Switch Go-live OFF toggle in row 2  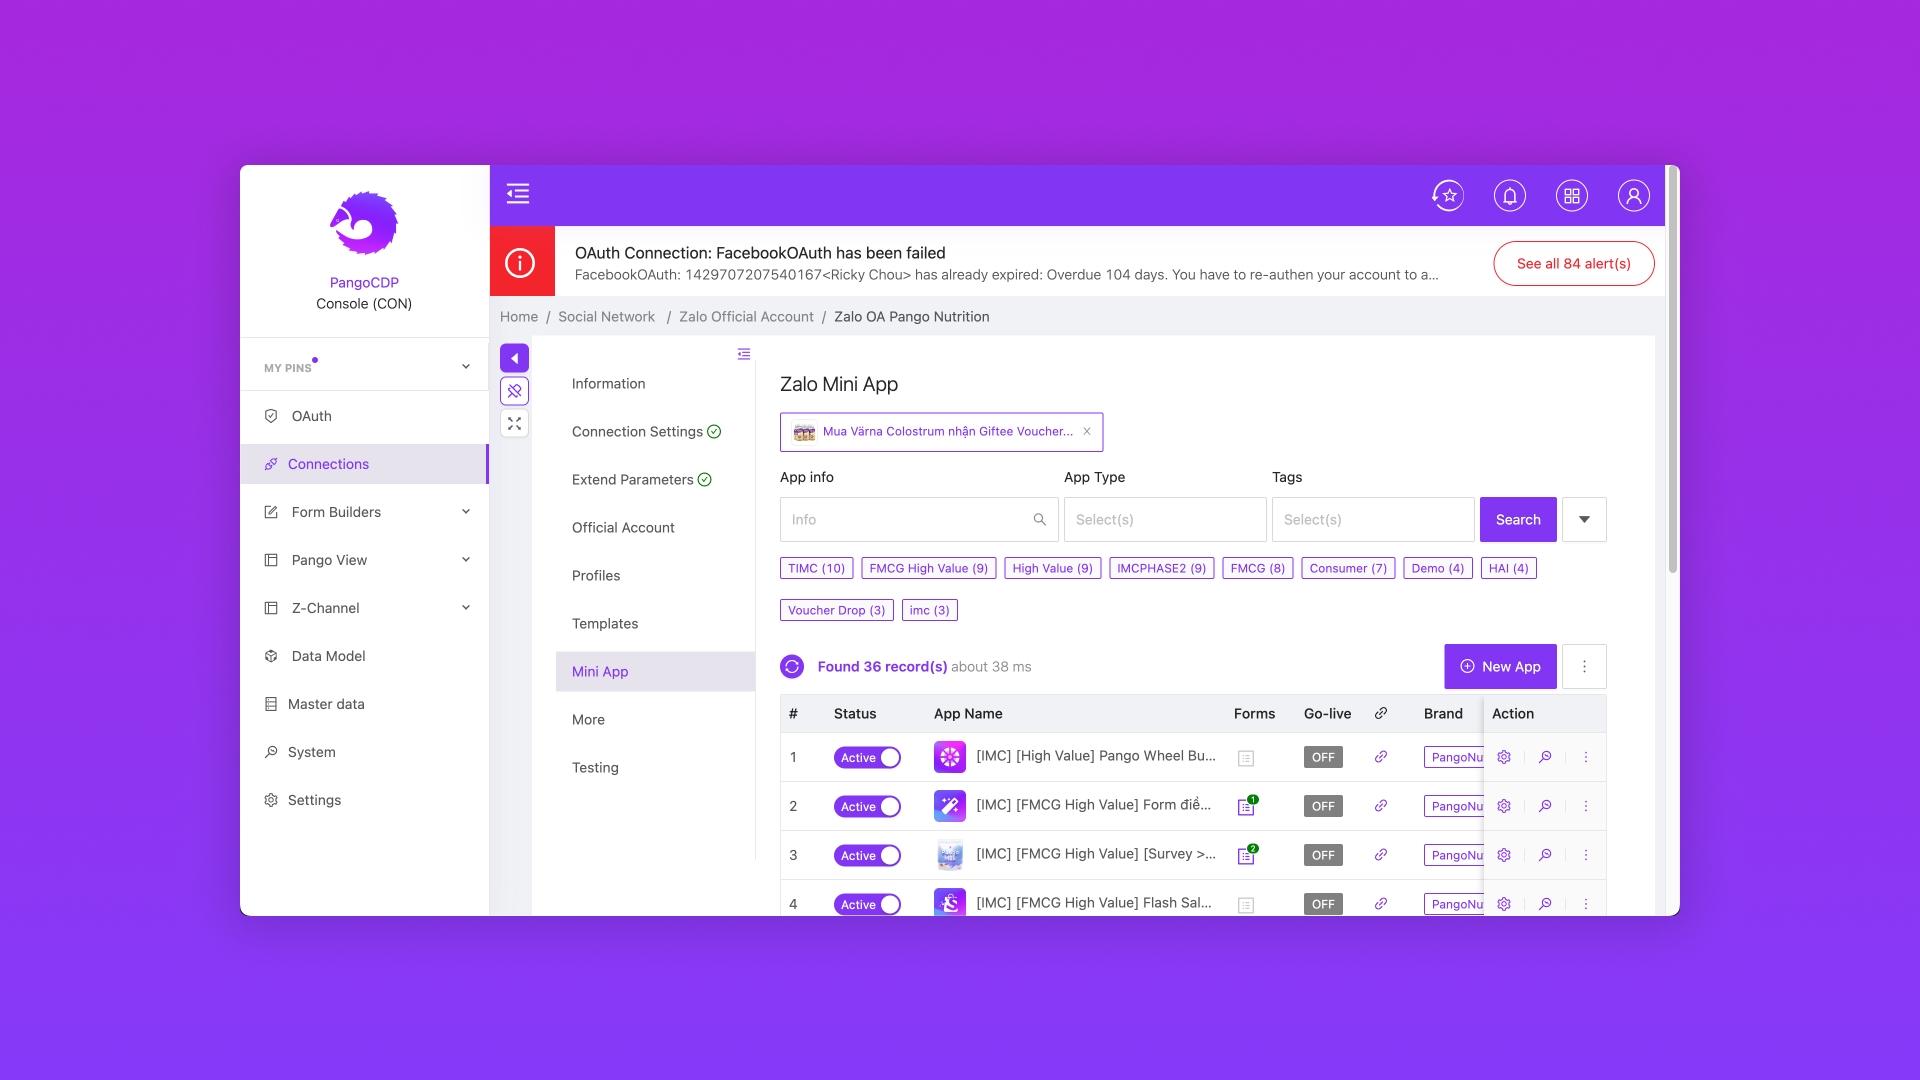pyautogui.click(x=1323, y=806)
